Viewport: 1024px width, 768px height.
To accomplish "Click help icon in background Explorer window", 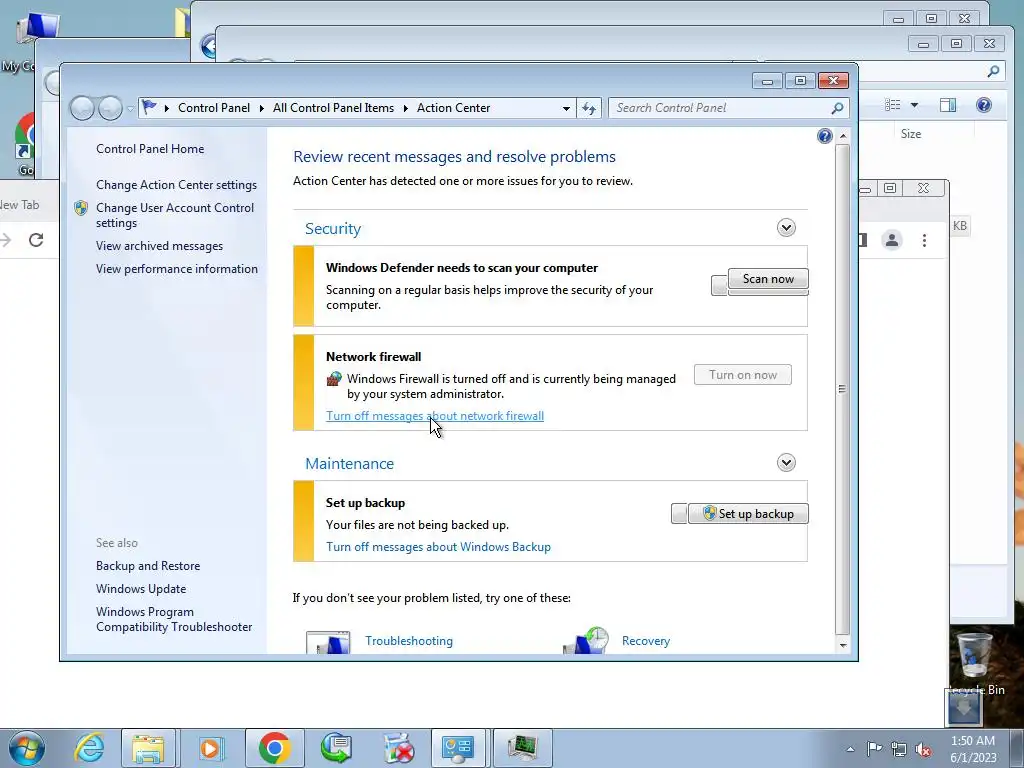I will [984, 105].
